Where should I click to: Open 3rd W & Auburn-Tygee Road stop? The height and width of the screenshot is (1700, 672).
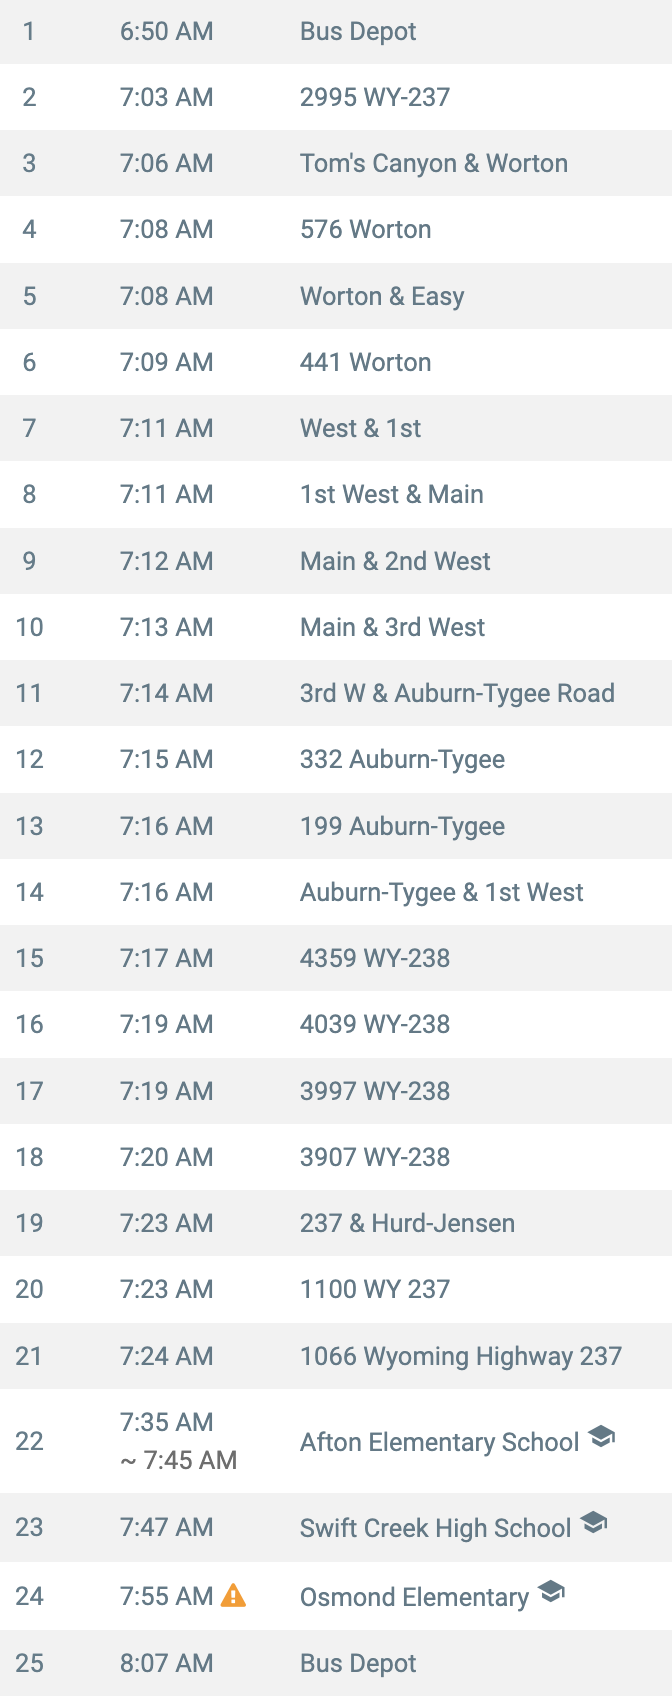tap(336, 693)
